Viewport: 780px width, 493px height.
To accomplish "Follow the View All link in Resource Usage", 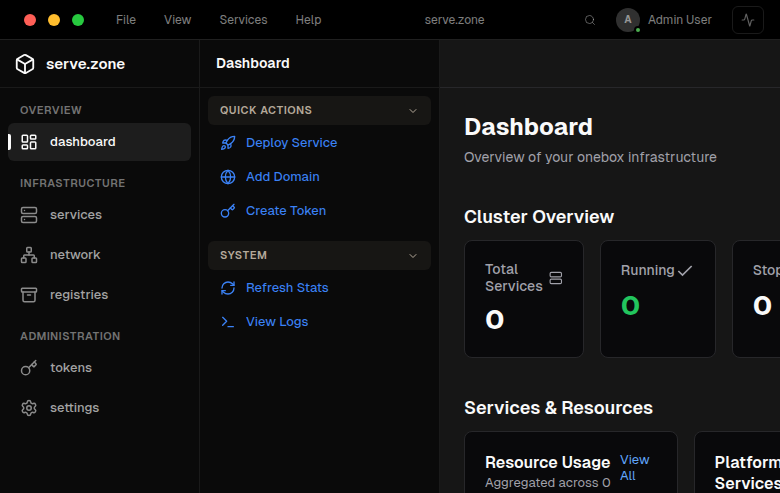I will (x=634, y=467).
